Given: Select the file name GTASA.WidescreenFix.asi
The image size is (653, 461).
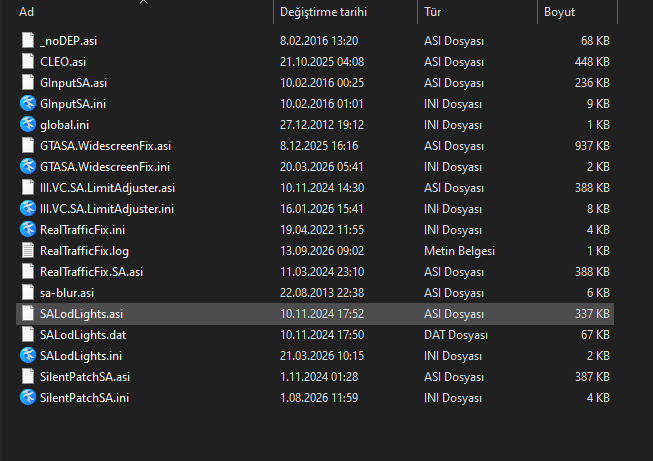Looking at the screenshot, I should coord(105,146).
